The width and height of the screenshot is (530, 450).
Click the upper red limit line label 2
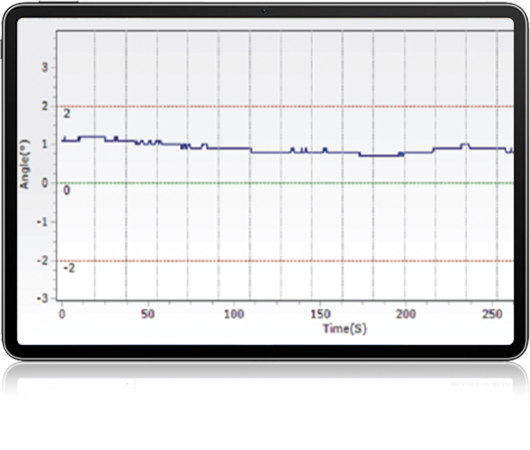[67, 114]
